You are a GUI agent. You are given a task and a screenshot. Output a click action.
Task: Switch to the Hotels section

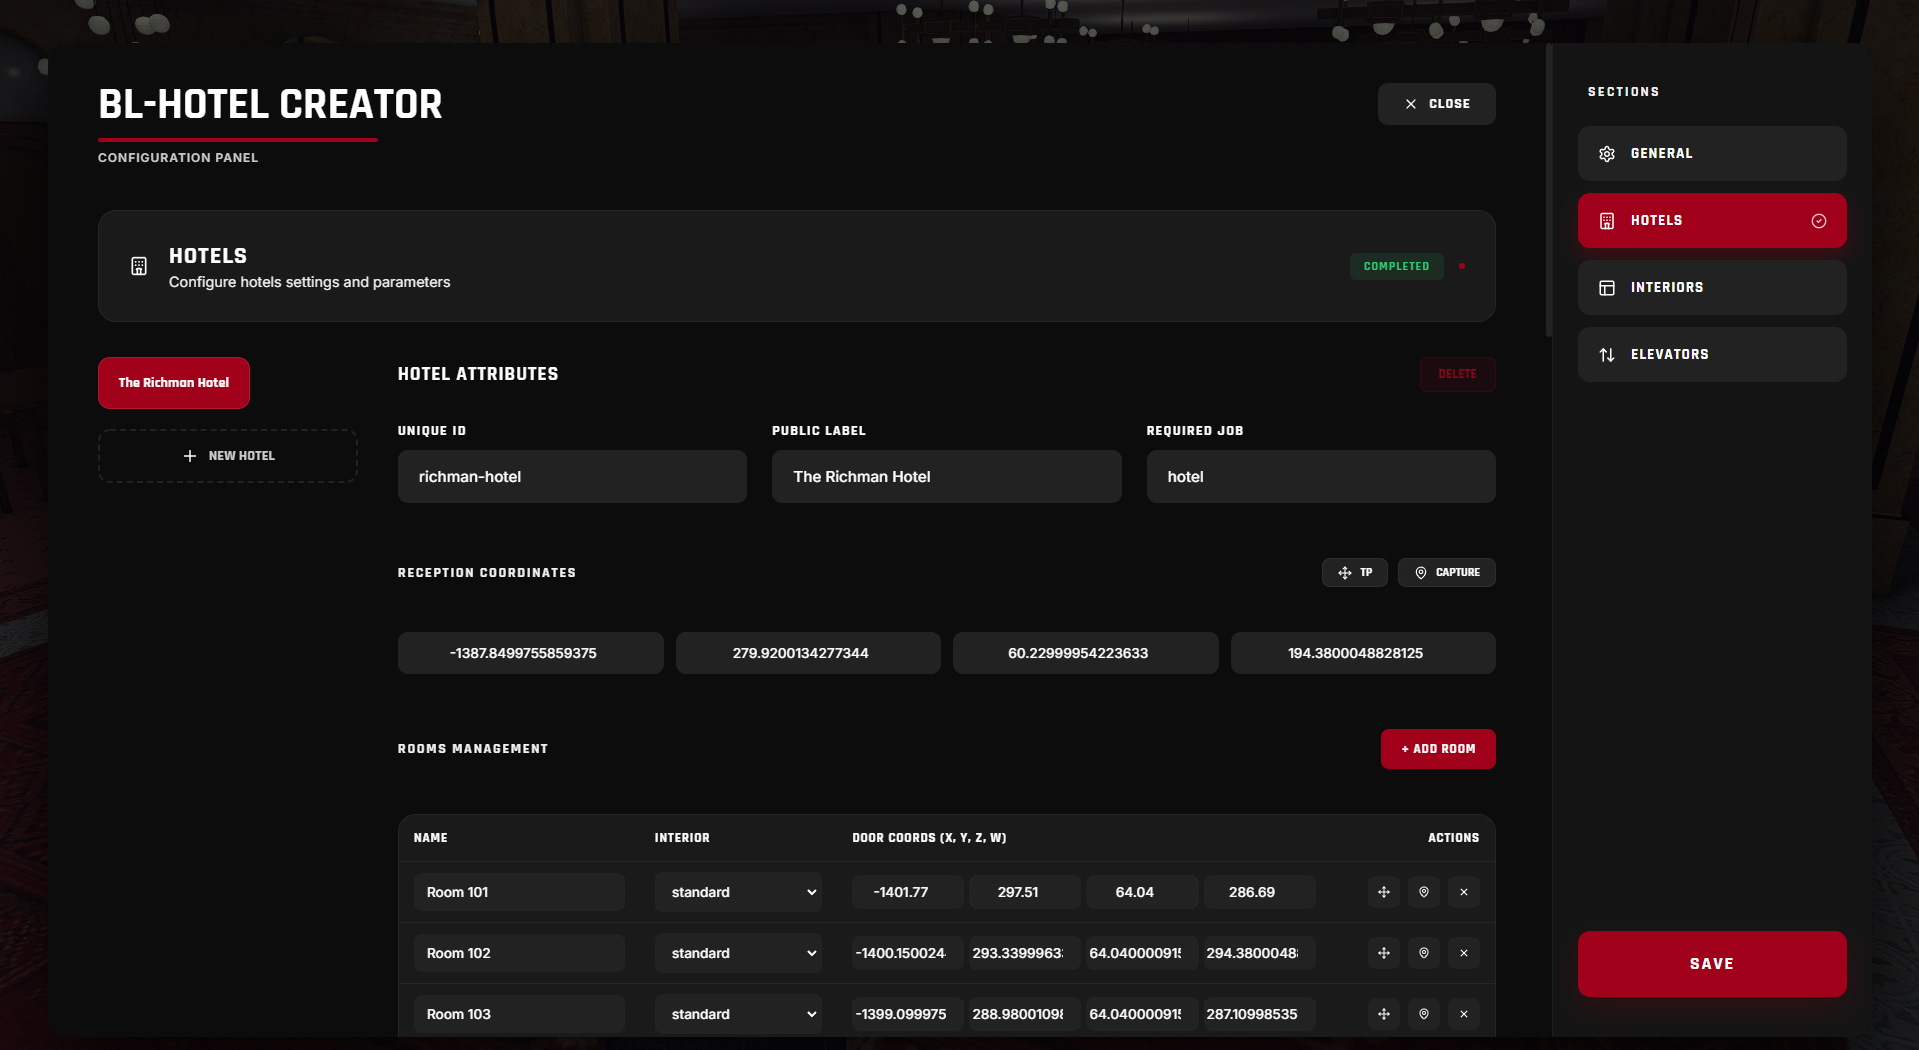coord(1712,220)
